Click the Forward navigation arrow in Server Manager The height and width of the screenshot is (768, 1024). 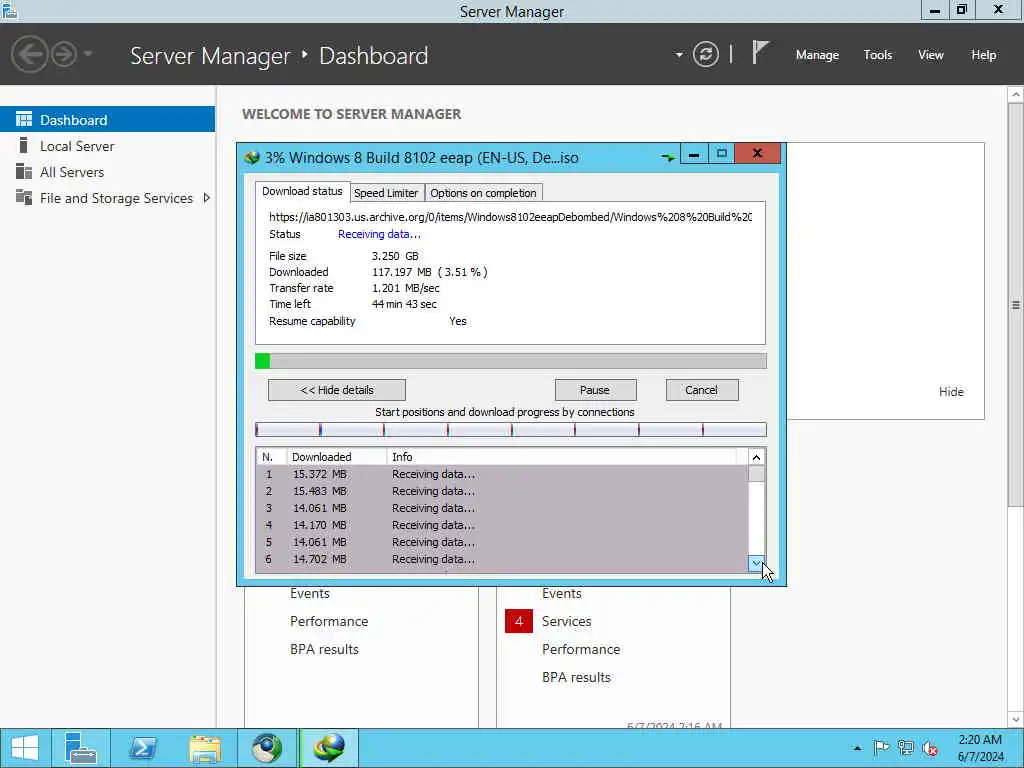coord(64,54)
